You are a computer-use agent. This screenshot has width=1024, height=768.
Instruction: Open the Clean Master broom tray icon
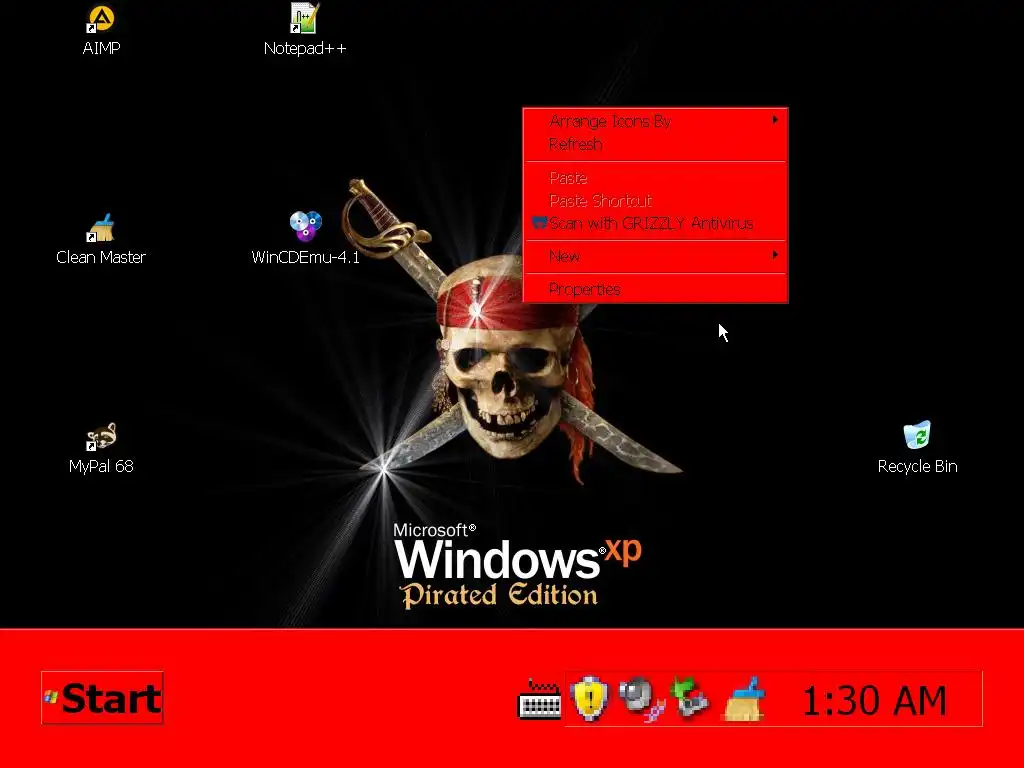pyautogui.click(x=744, y=699)
